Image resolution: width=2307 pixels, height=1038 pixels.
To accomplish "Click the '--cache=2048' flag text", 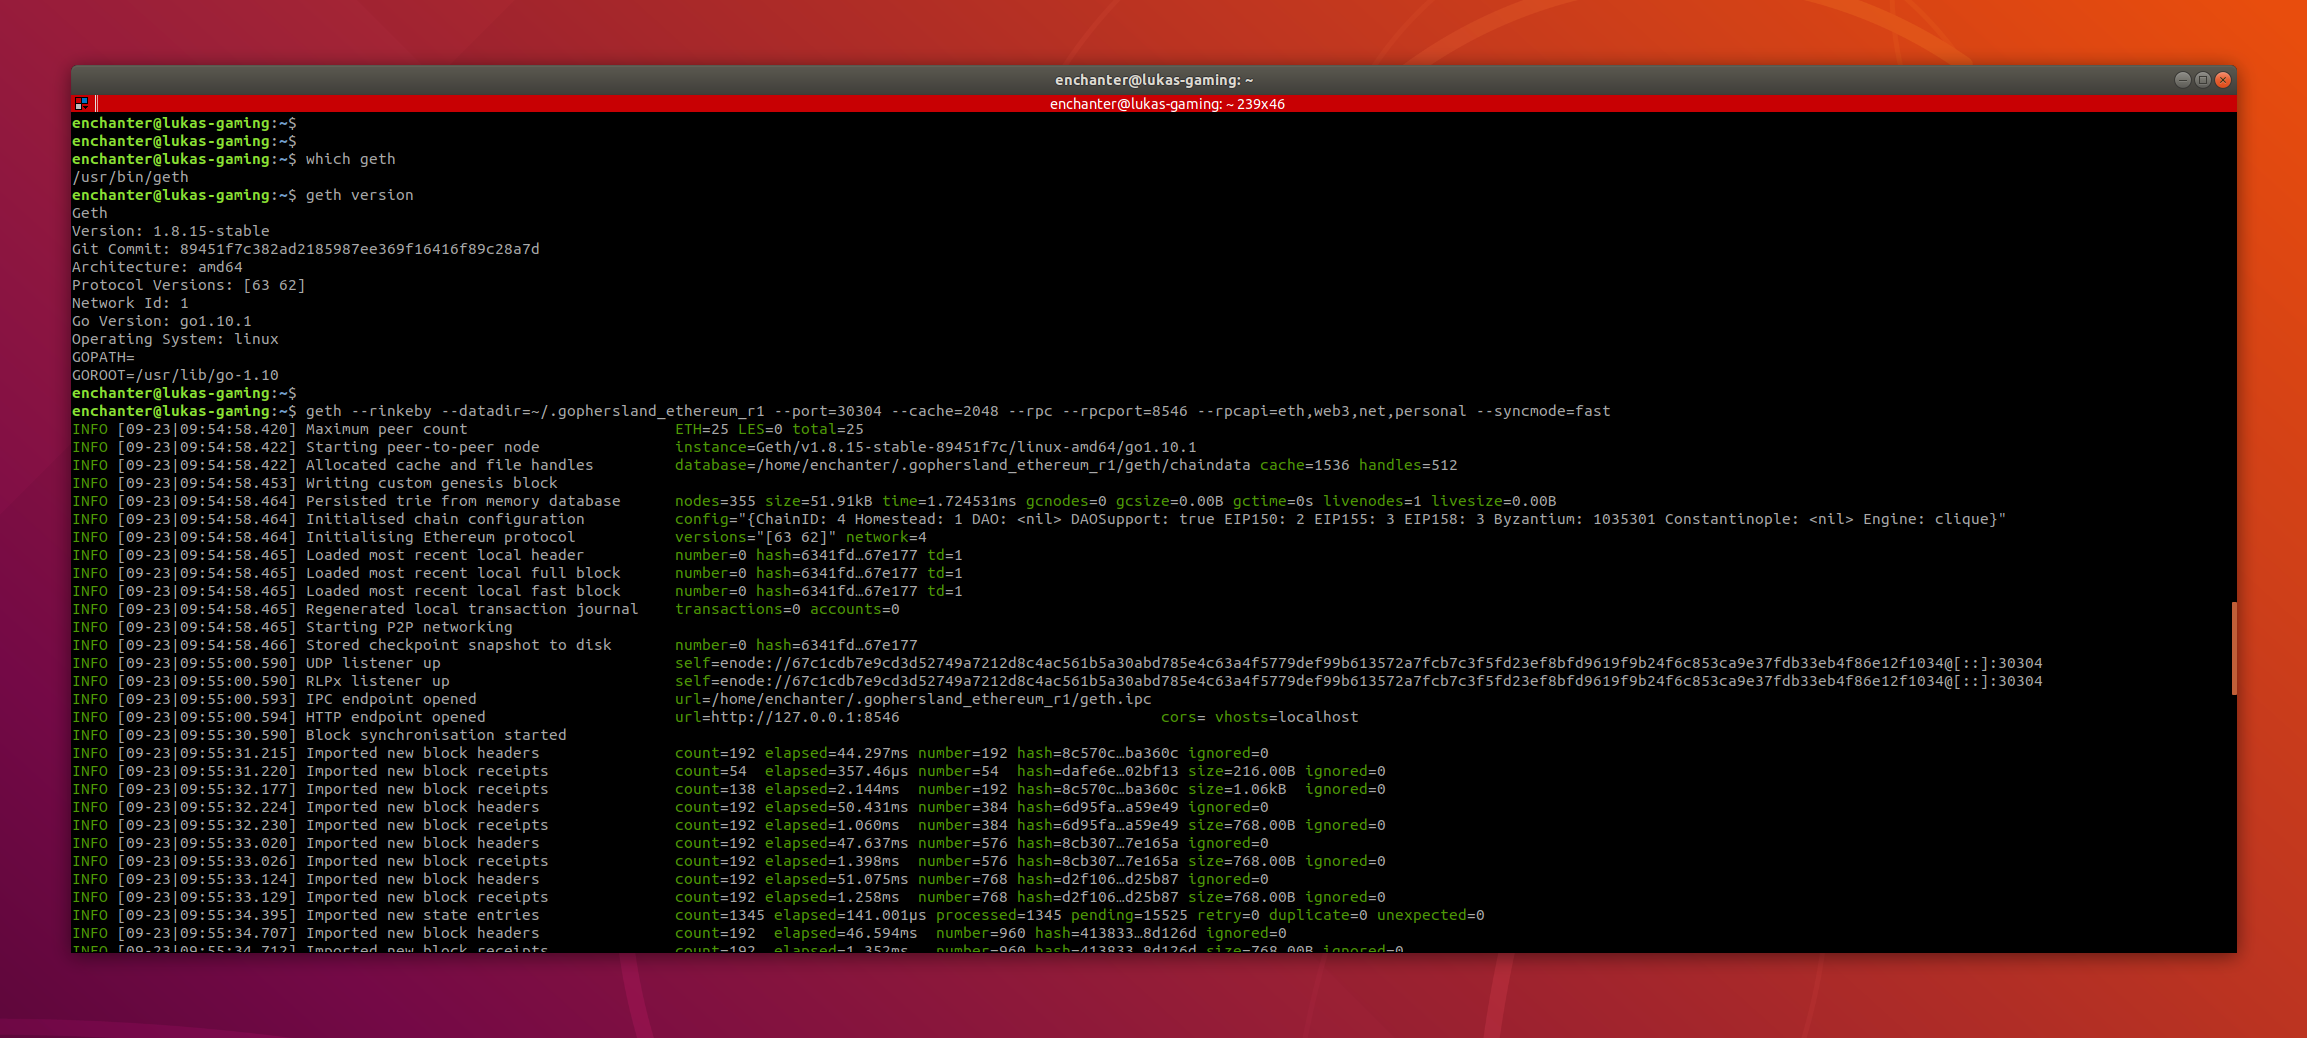I will click(945, 411).
